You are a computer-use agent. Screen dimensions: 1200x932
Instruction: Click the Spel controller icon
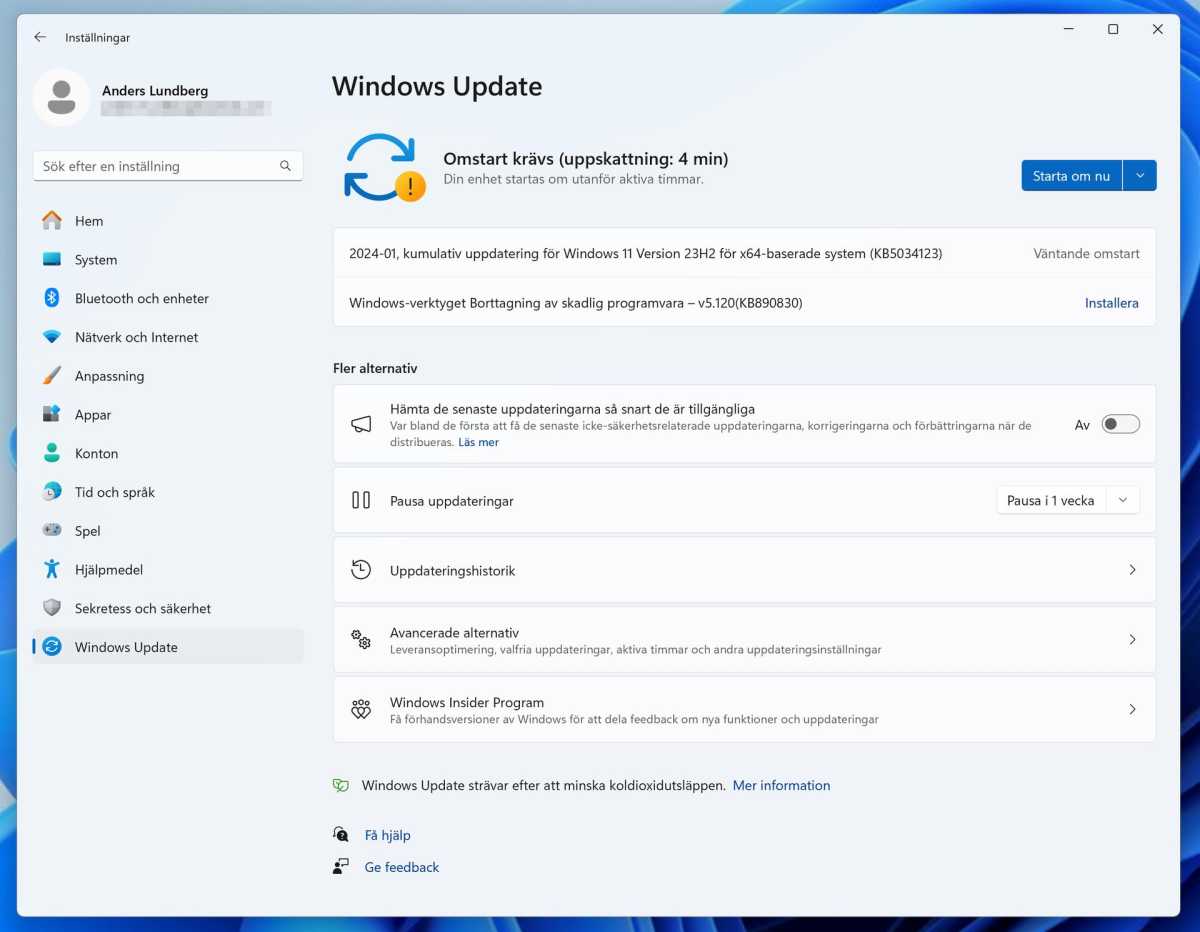(52, 531)
